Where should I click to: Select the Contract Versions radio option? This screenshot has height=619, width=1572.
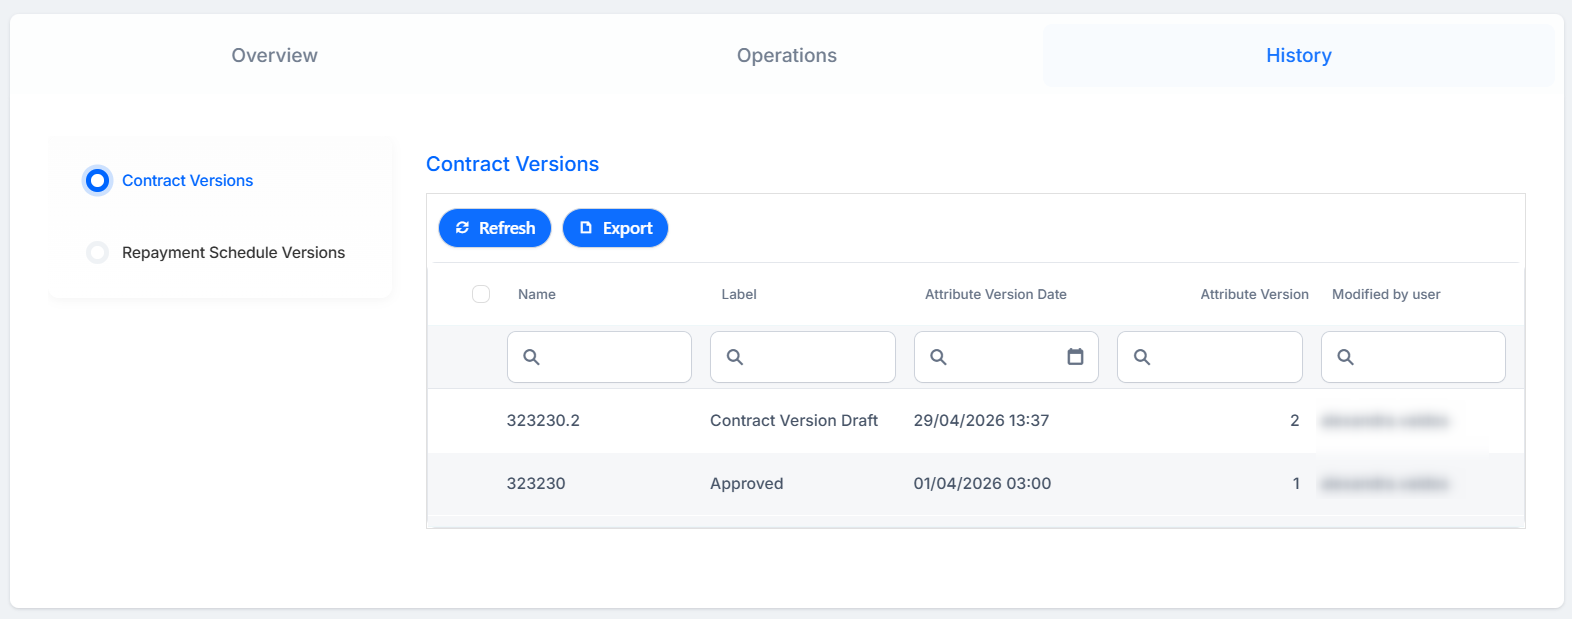click(97, 180)
